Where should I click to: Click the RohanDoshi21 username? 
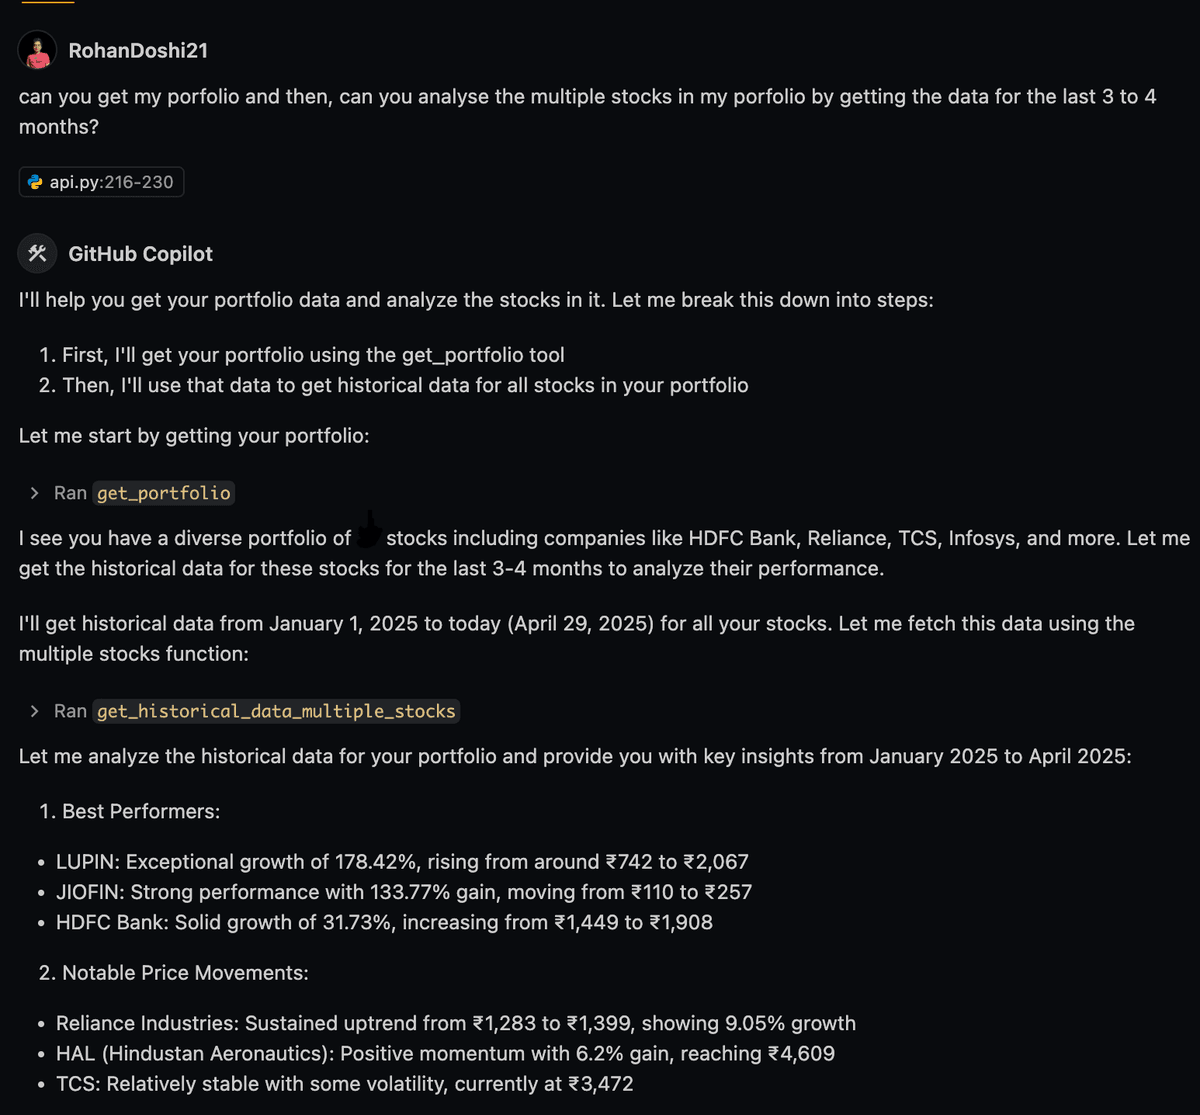pos(138,50)
